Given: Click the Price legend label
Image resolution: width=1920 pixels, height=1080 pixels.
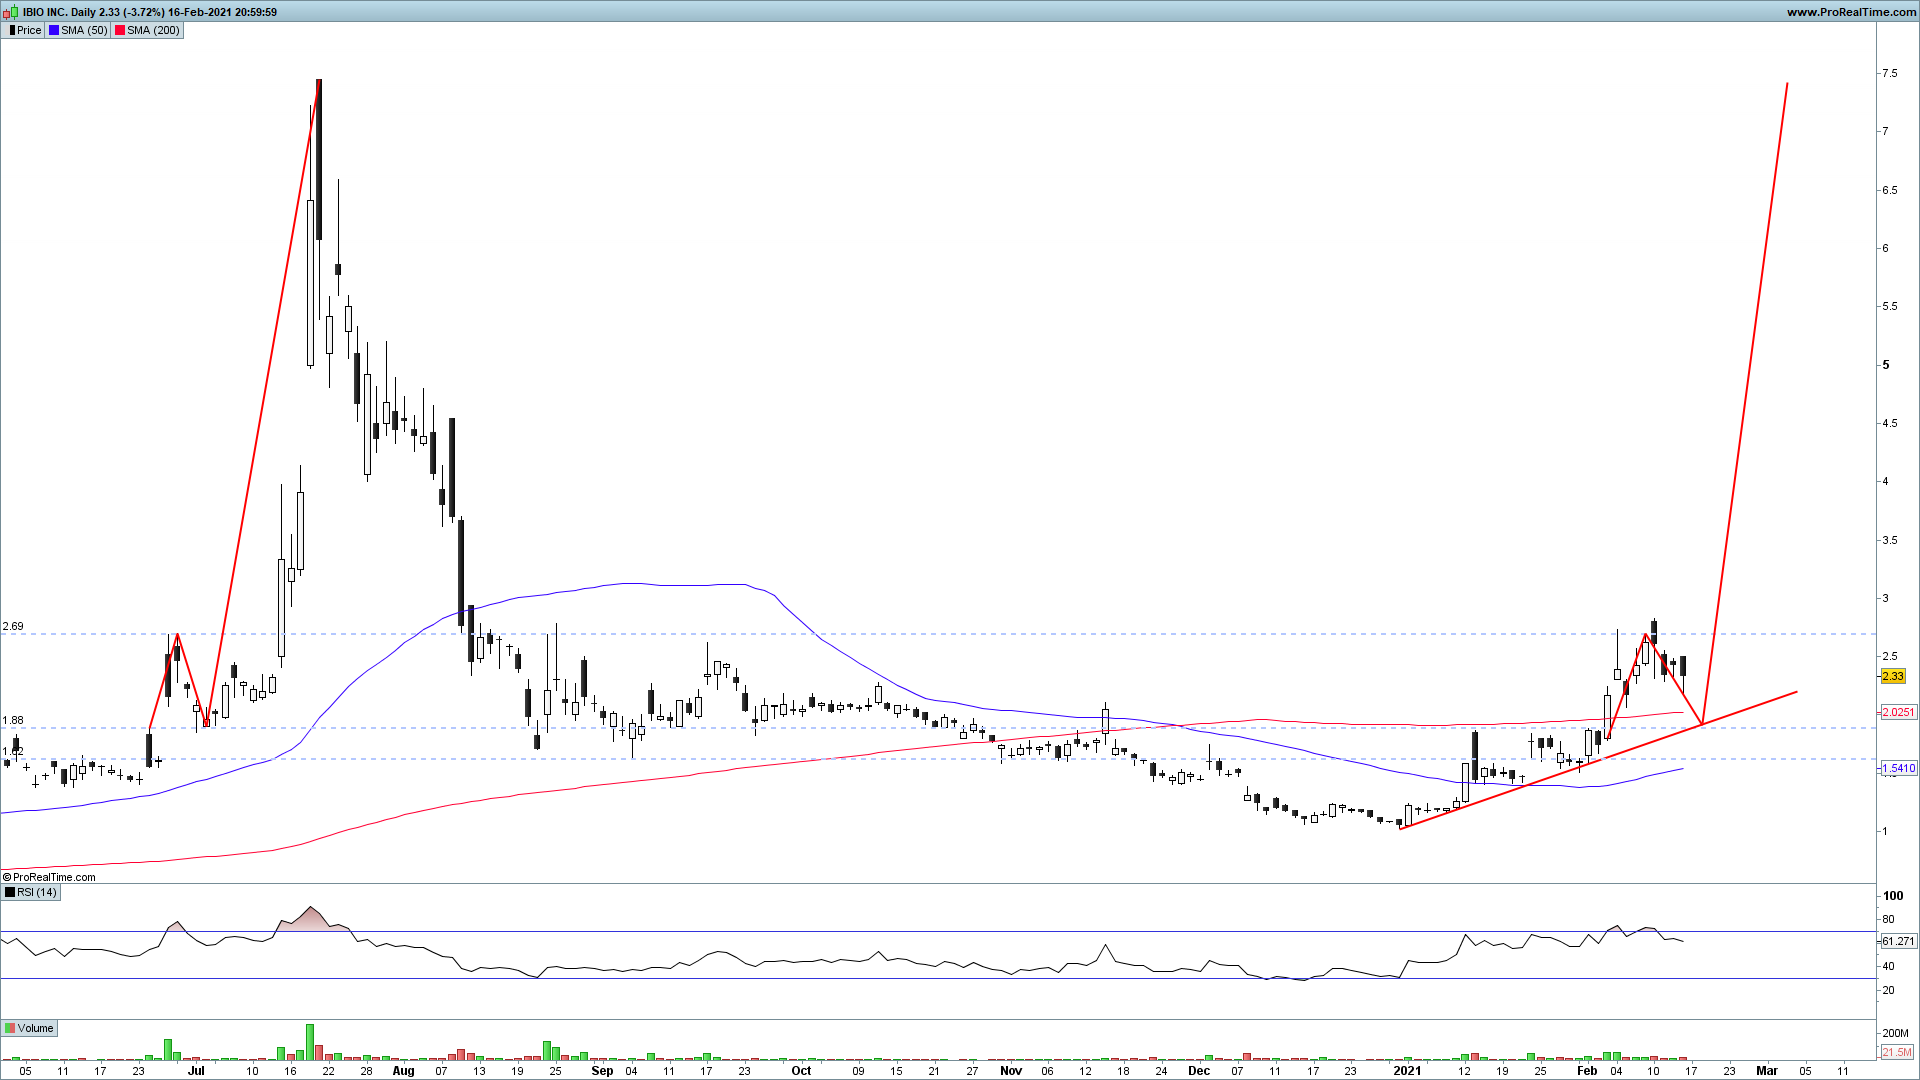Looking at the screenshot, I should tap(29, 30).
